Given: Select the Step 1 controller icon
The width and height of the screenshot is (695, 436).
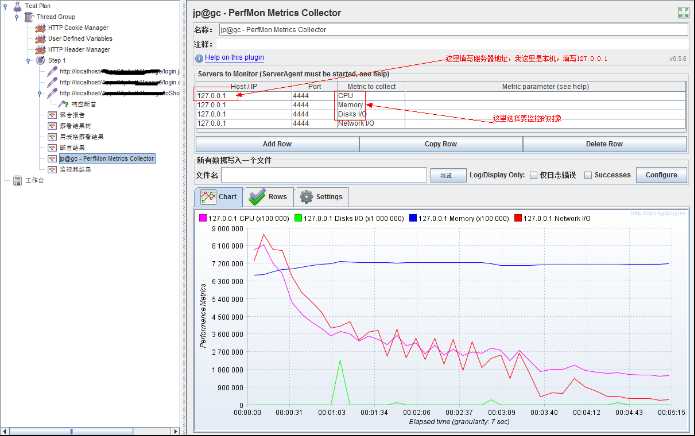Looking at the screenshot, I should [x=40, y=60].
